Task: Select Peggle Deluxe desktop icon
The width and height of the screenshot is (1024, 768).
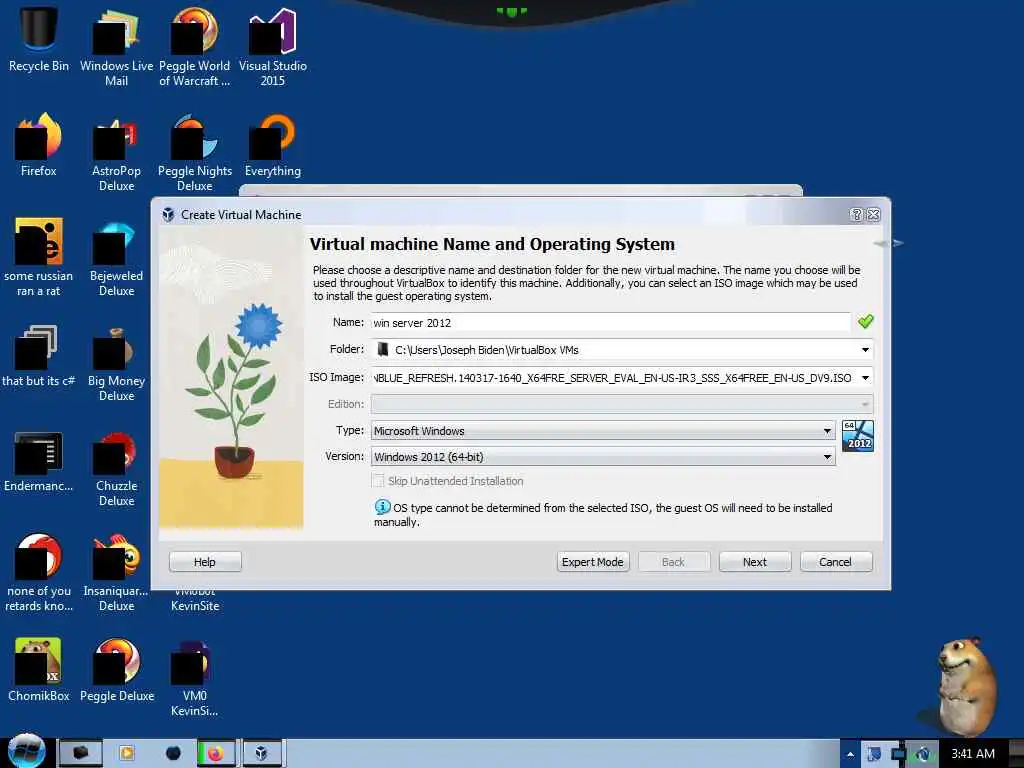Action: [116, 671]
